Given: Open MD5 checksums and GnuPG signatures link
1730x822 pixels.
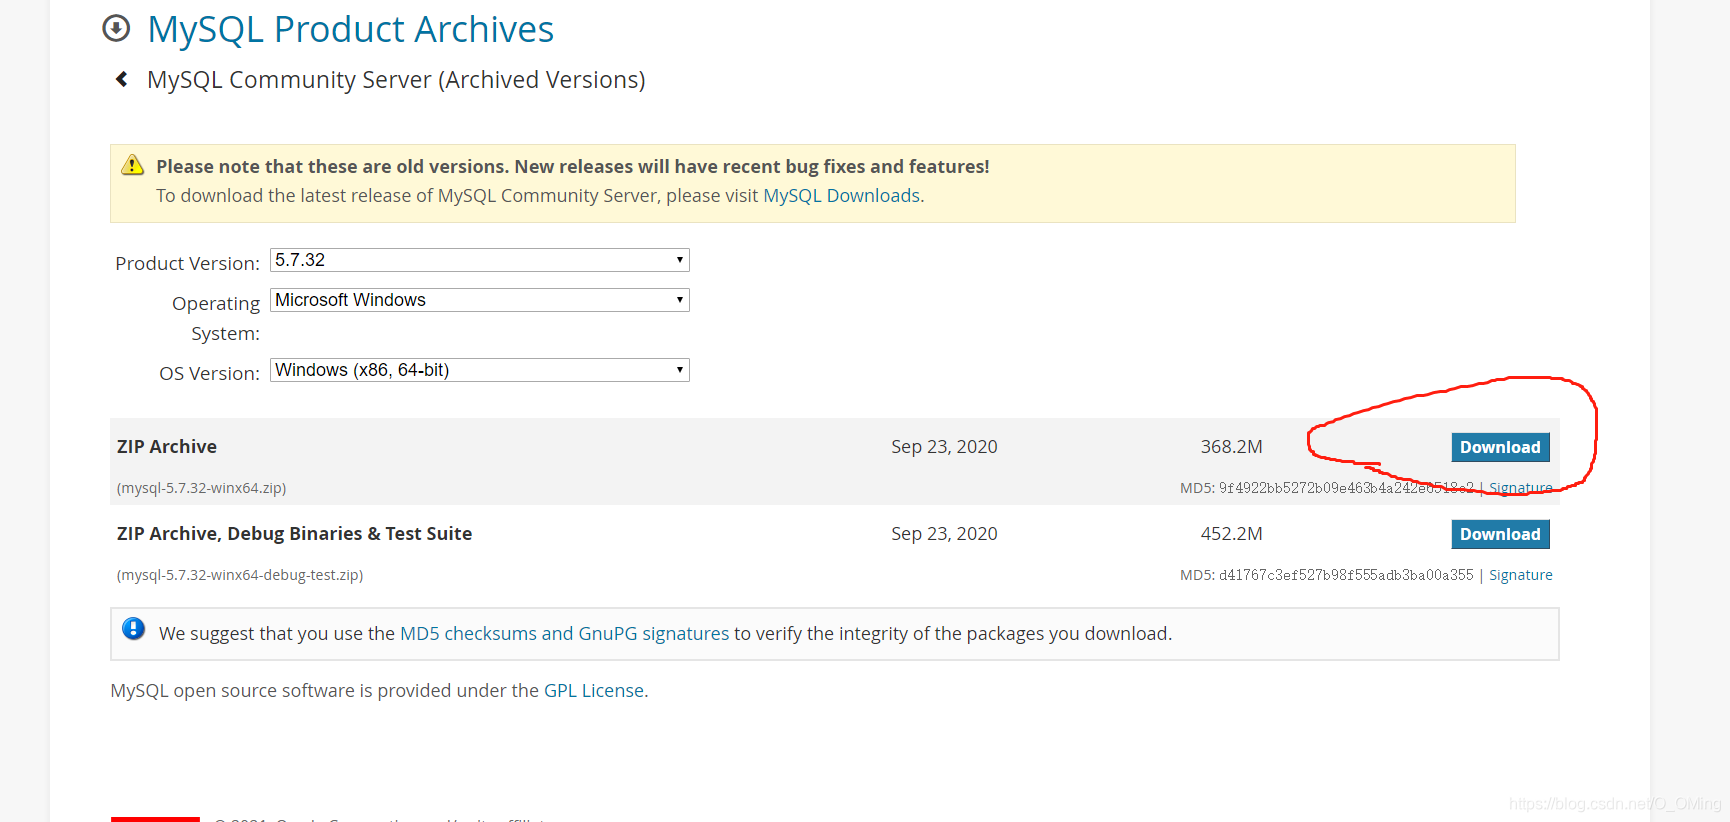Looking at the screenshot, I should click(x=565, y=633).
